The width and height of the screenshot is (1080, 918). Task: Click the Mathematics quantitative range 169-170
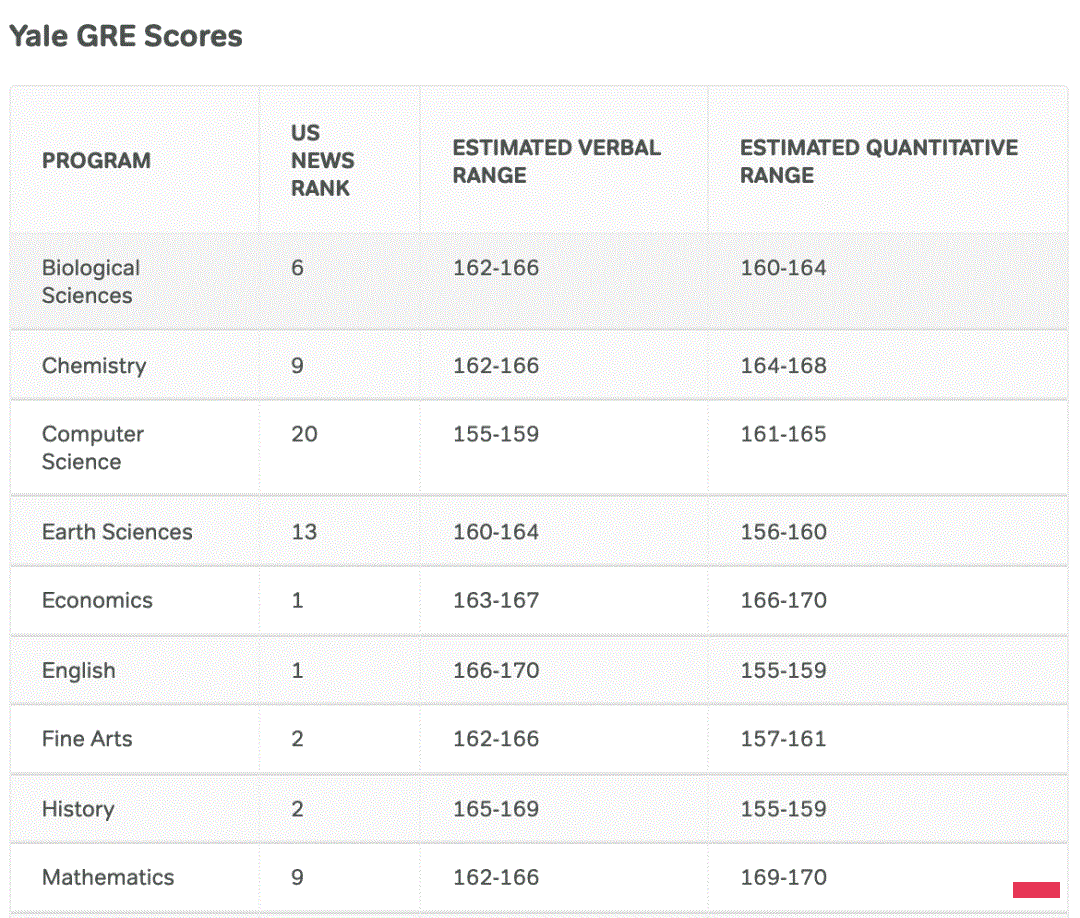(783, 877)
